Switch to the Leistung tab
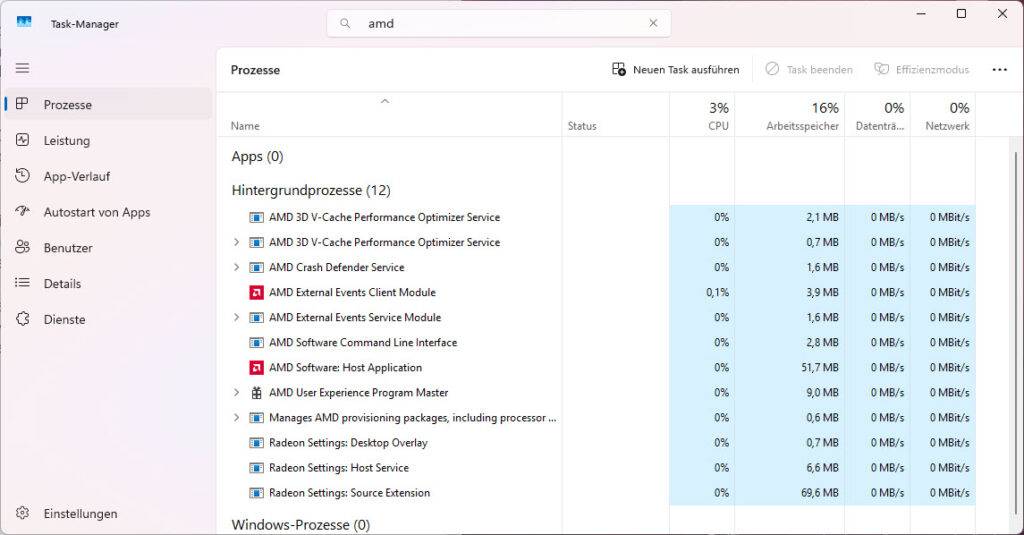This screenshot has height=535, width=1024. pyautogui.click(x=66, y=141)
